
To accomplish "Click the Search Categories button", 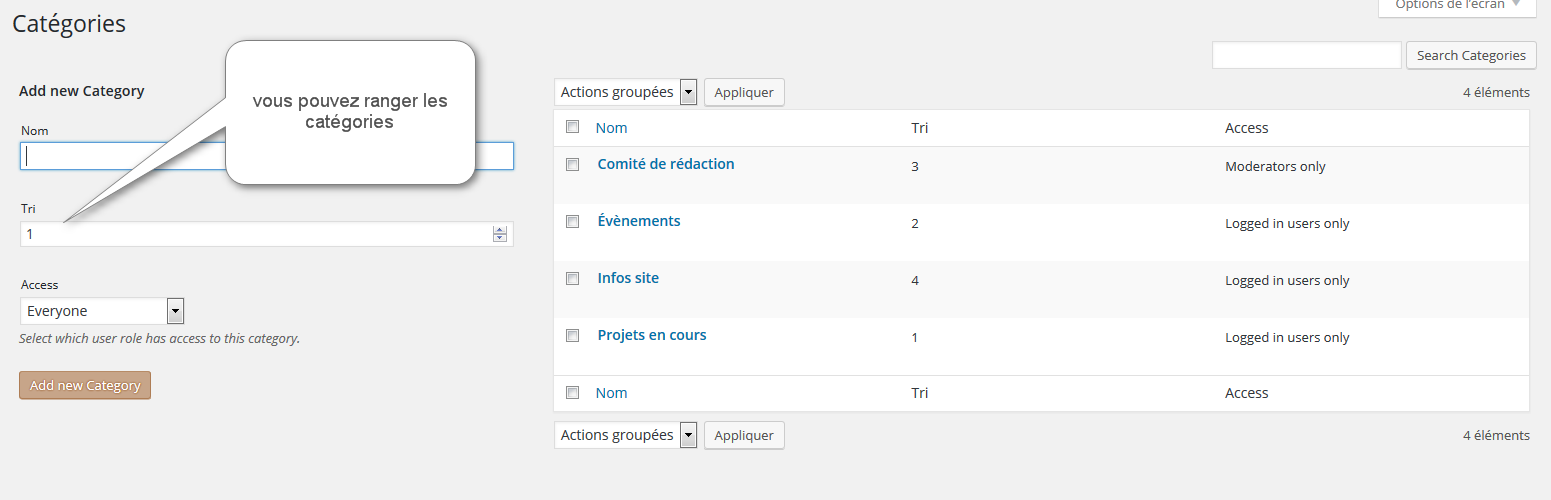I will (1470, 55).
